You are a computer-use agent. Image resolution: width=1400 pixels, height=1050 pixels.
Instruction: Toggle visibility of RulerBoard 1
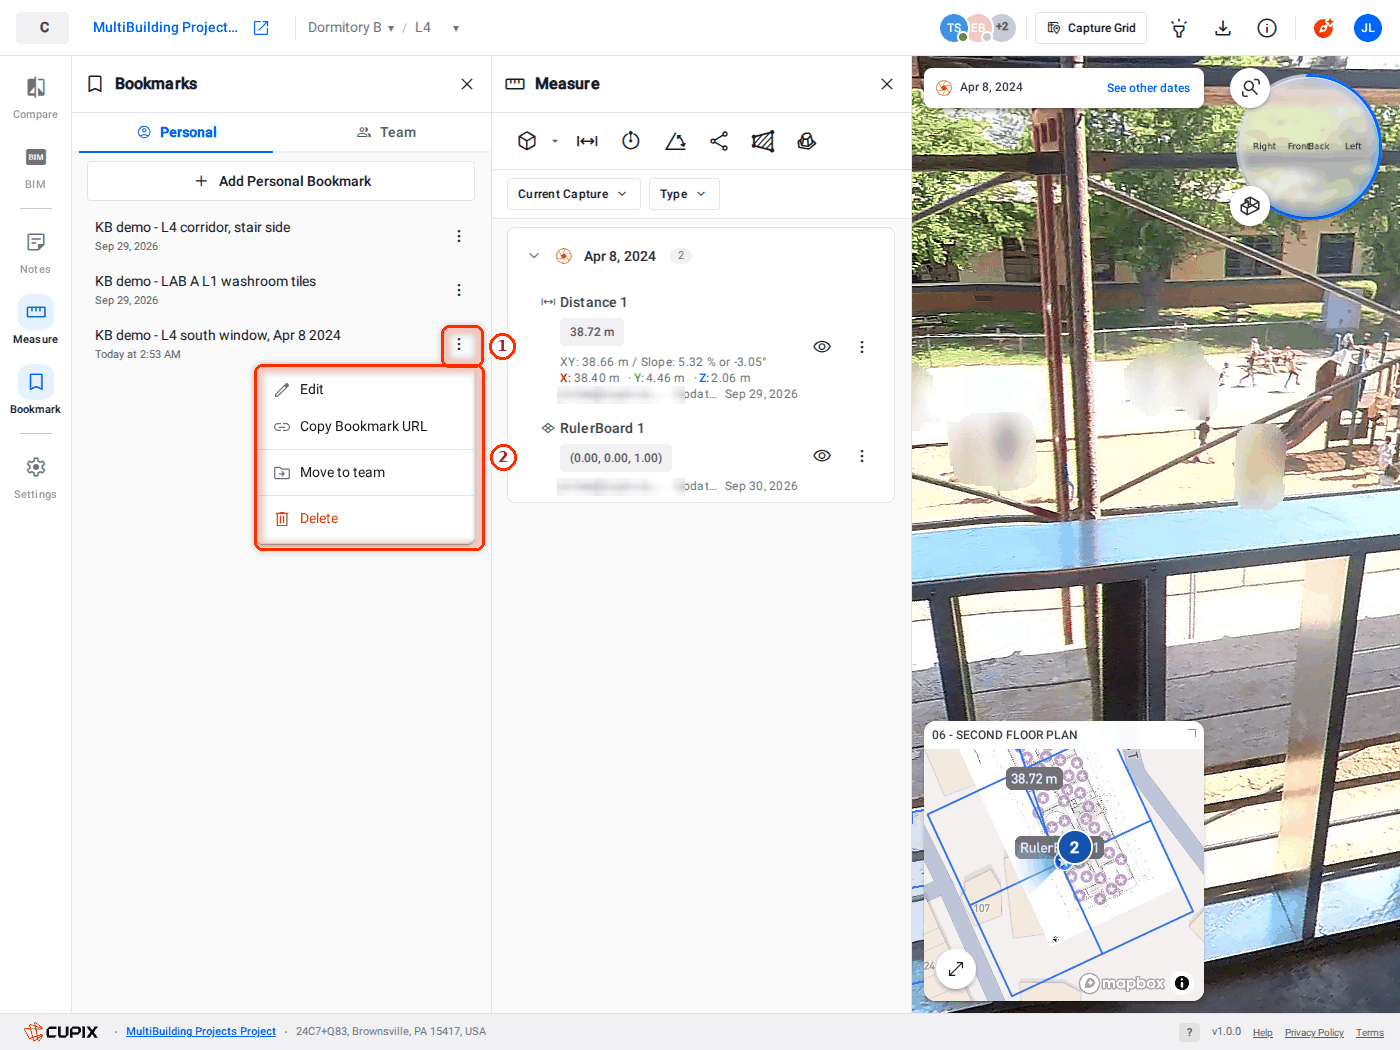pos(822,456)
